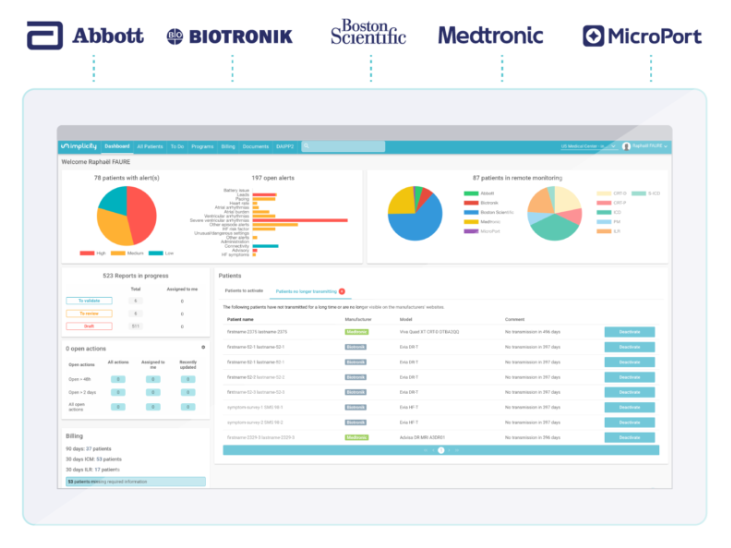
Task: Click the patients missing required information bar
Action: click(x=134, y=481)
